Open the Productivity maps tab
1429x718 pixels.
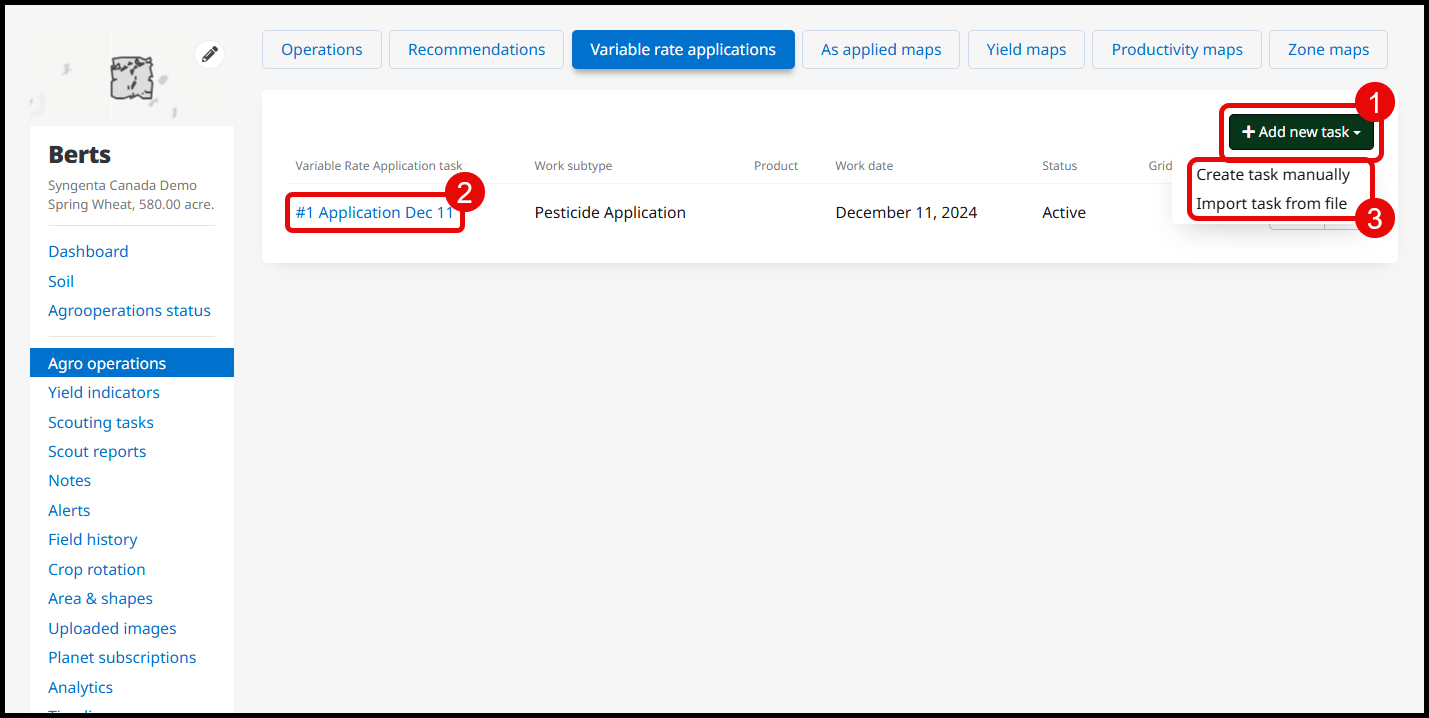point(1176,50)
